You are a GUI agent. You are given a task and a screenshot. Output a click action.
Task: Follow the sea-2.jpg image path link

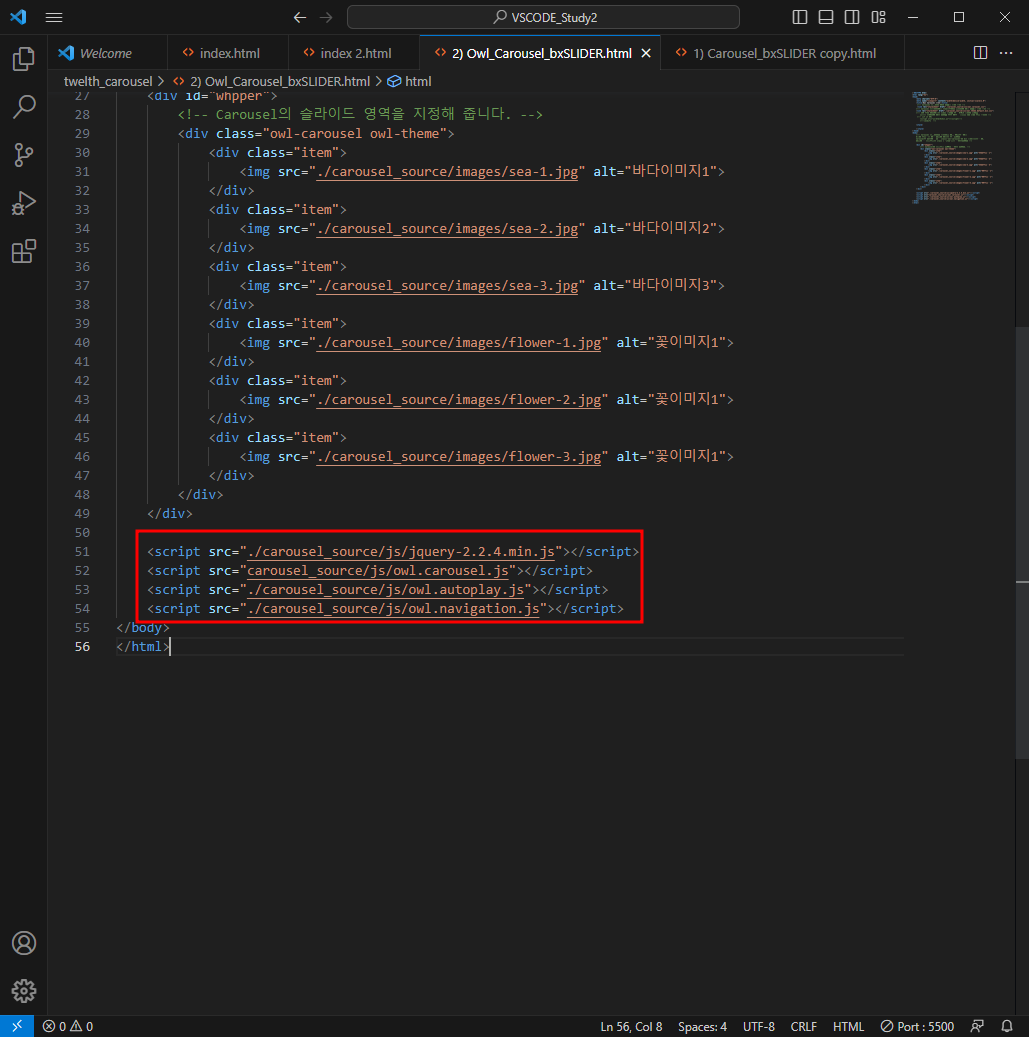[447, 229]
